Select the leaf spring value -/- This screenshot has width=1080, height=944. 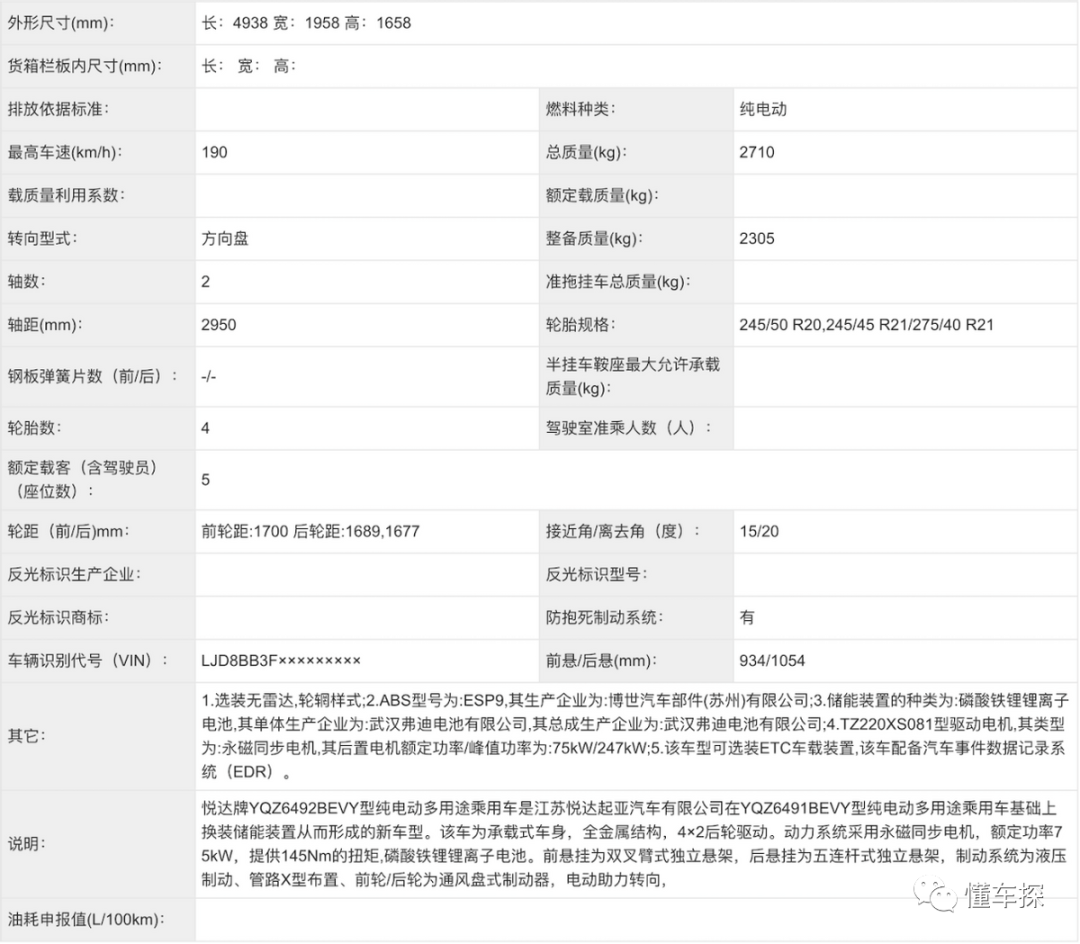tap(209, 376)
